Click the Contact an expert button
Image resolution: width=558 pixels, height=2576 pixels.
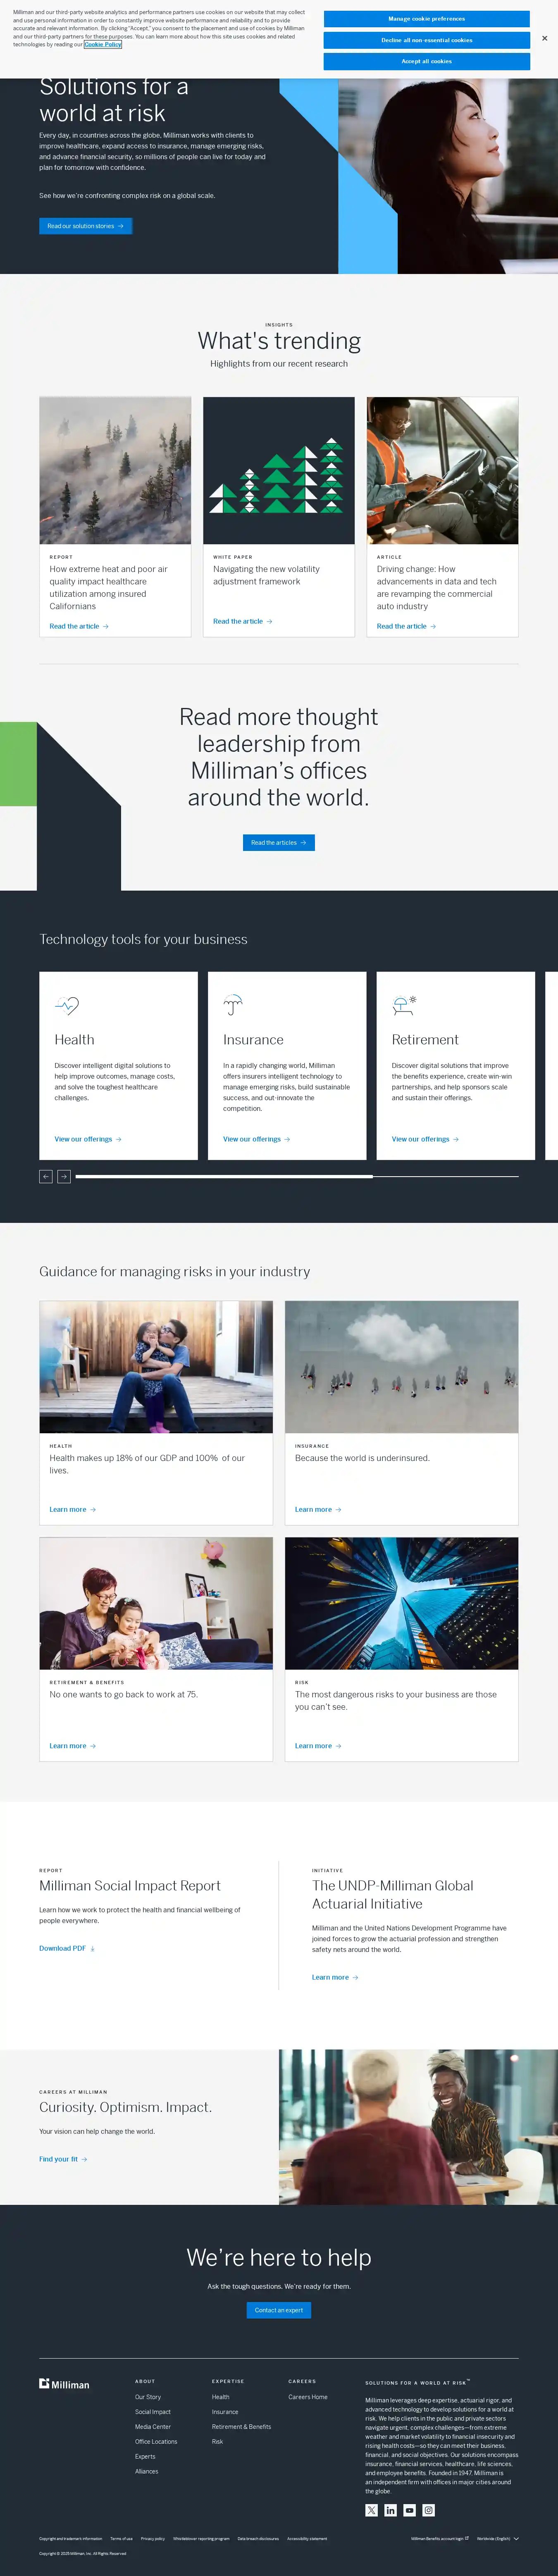pyautogui.click(x=279, y=2310)
